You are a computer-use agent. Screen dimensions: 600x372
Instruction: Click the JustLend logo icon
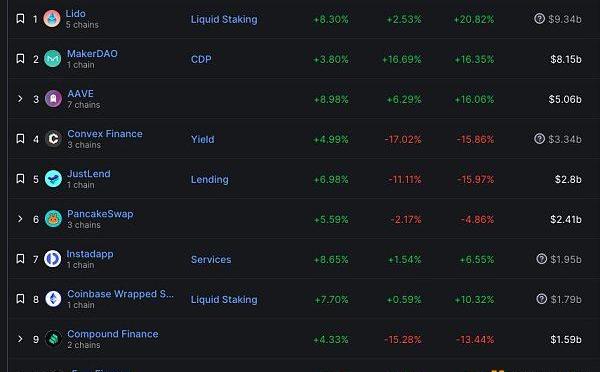tap(53, 179)
